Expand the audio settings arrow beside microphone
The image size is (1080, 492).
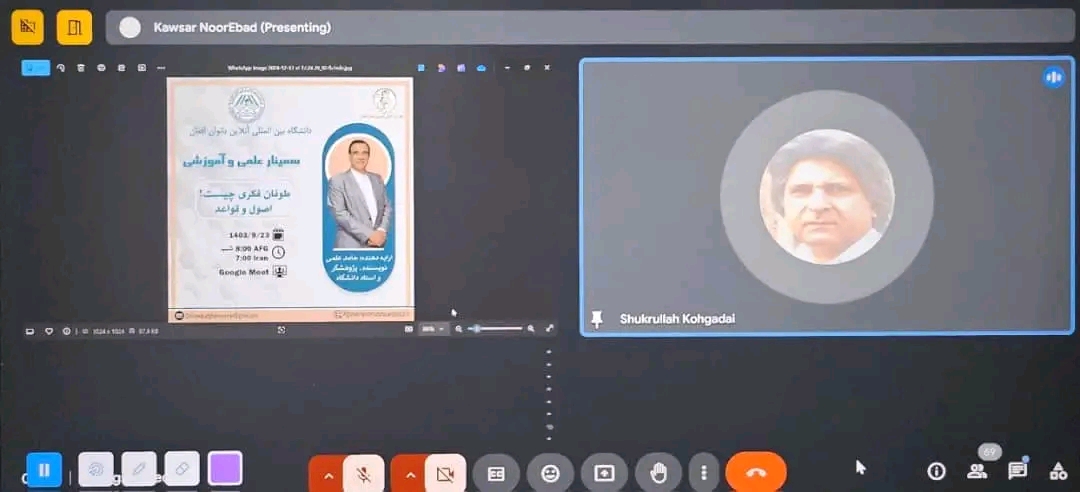pyautogui.click(x=327, y=473)
